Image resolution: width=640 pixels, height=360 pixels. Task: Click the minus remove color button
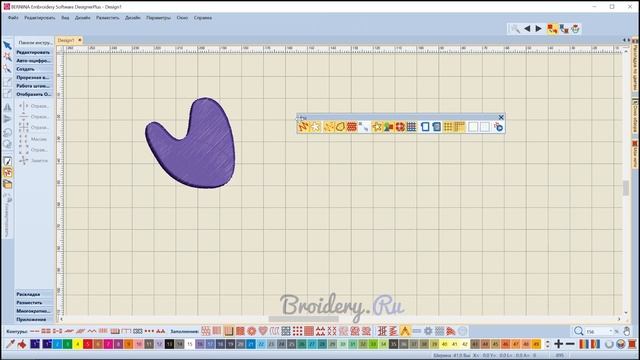tap(570, 344)
